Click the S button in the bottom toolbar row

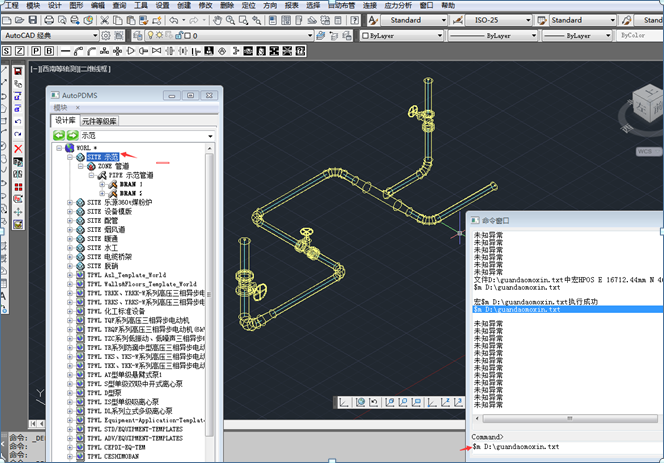(7, 50)
